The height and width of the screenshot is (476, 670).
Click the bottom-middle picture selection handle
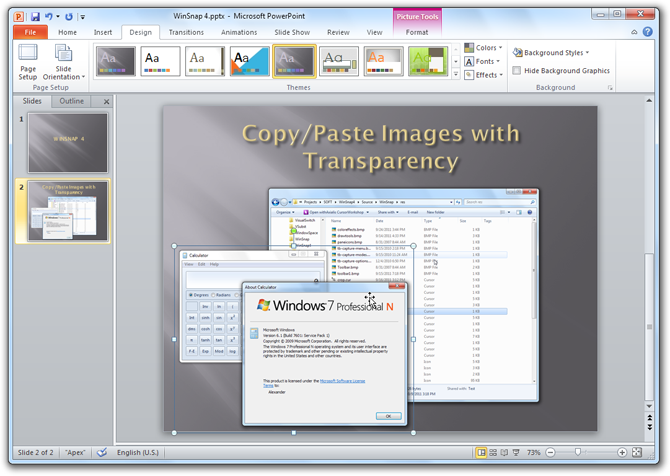pos(294,433)
